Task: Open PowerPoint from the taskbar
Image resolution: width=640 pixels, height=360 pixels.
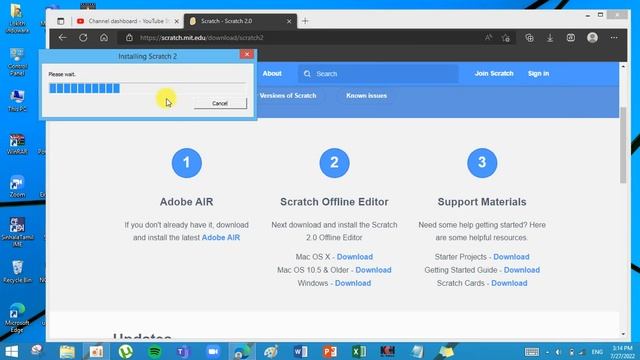Action: click(329, 351)
